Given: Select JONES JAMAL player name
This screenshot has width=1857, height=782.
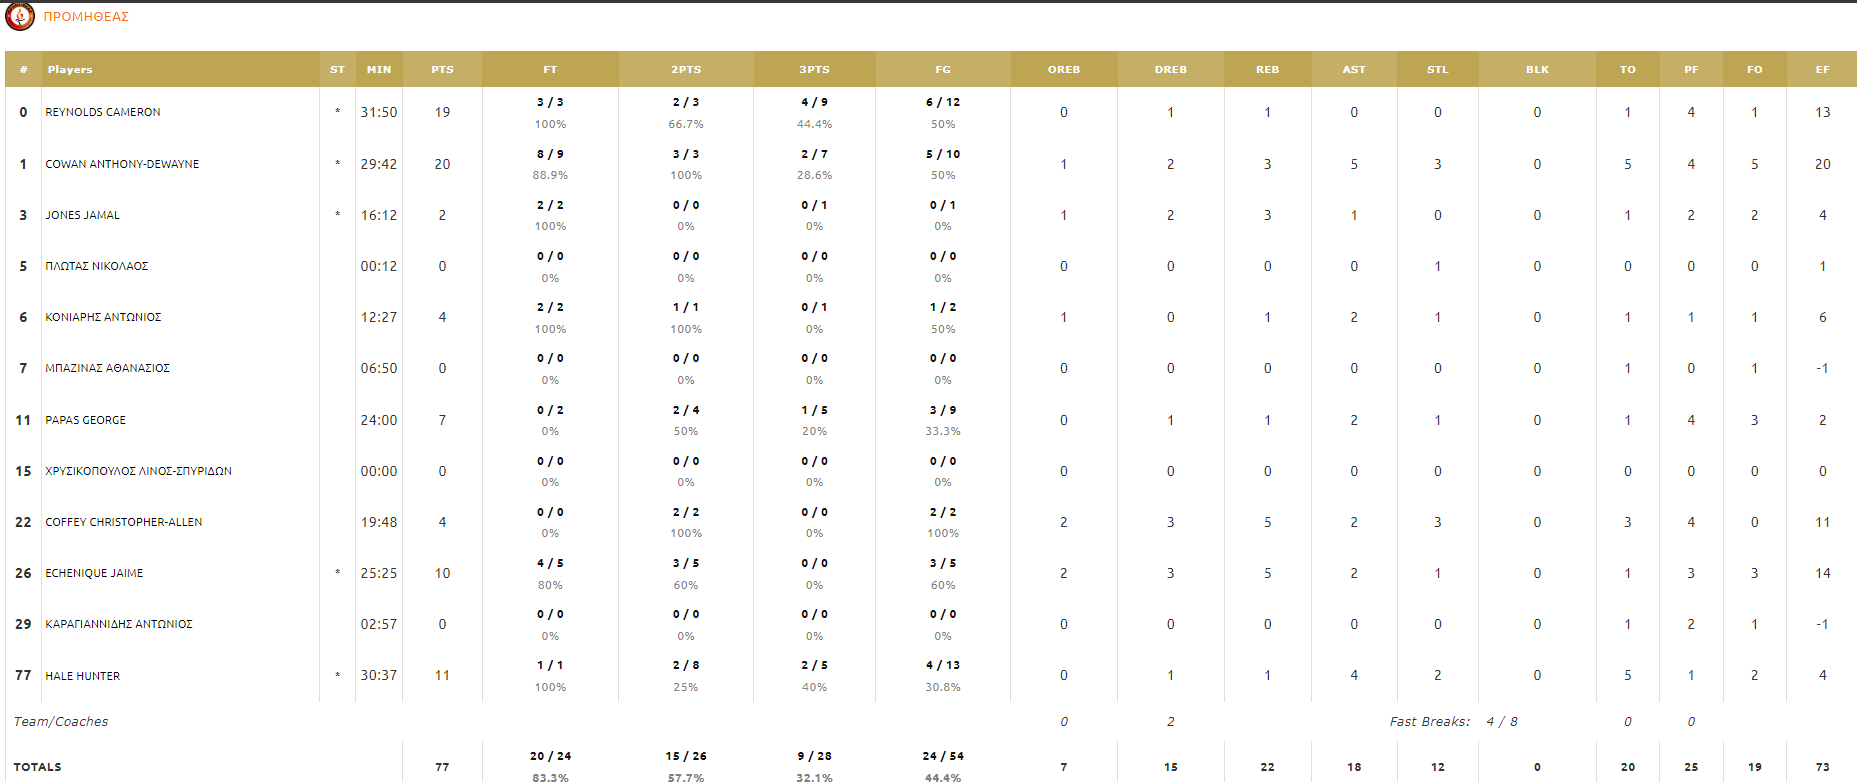Looking at the screenshot, I should pyautogui.click(x=82, y=215).
